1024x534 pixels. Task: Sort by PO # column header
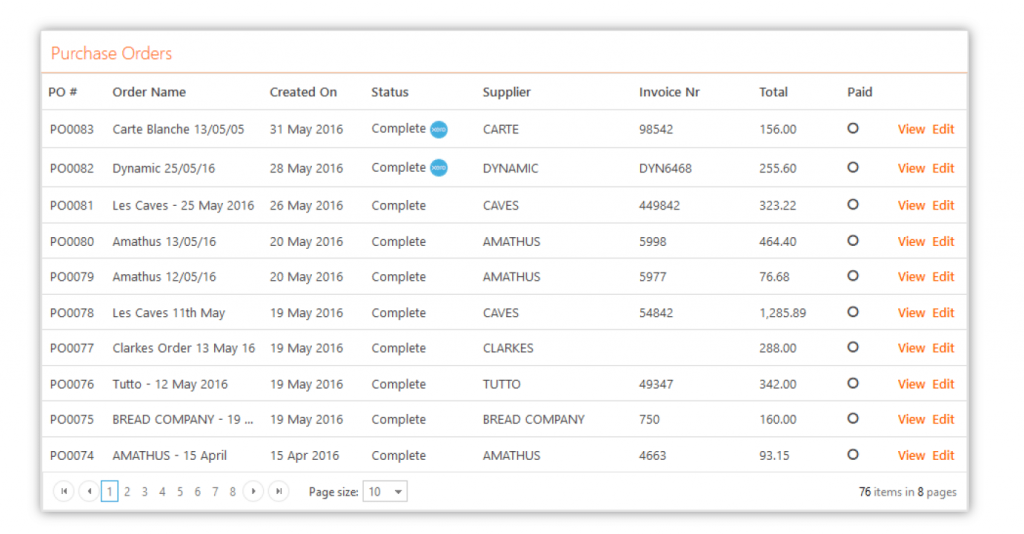click(x=63, y=92)
